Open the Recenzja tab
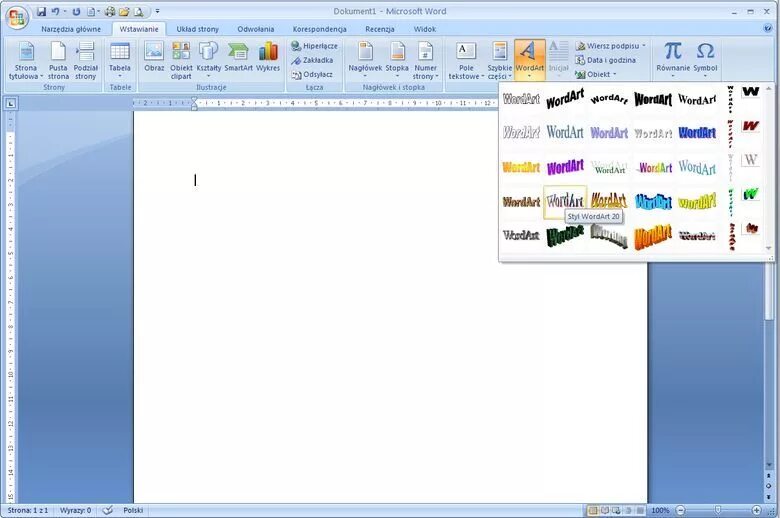The width and height of the screenshot is (780, 518). [x=380, y=29]
